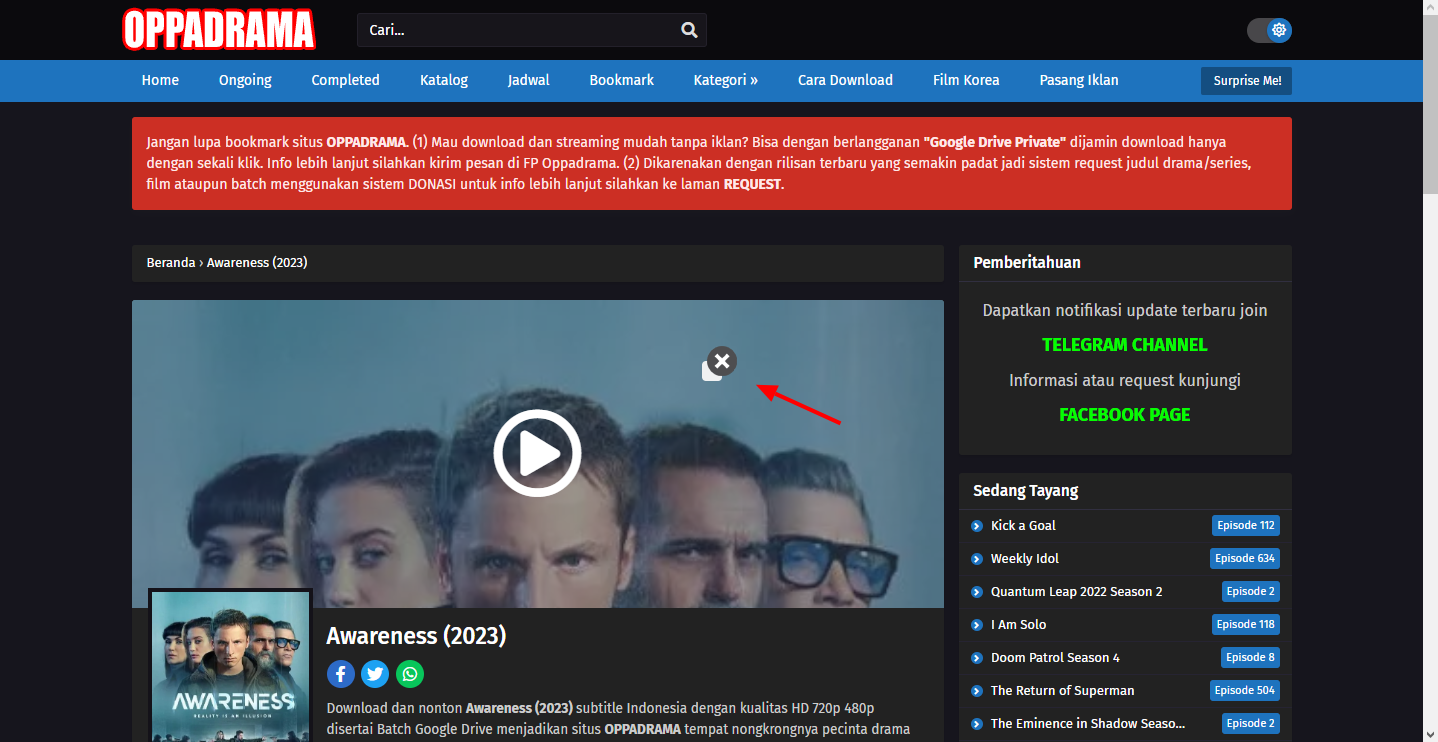Open the TELEGRAM CHANNEL link

(x=1124, y=345)
